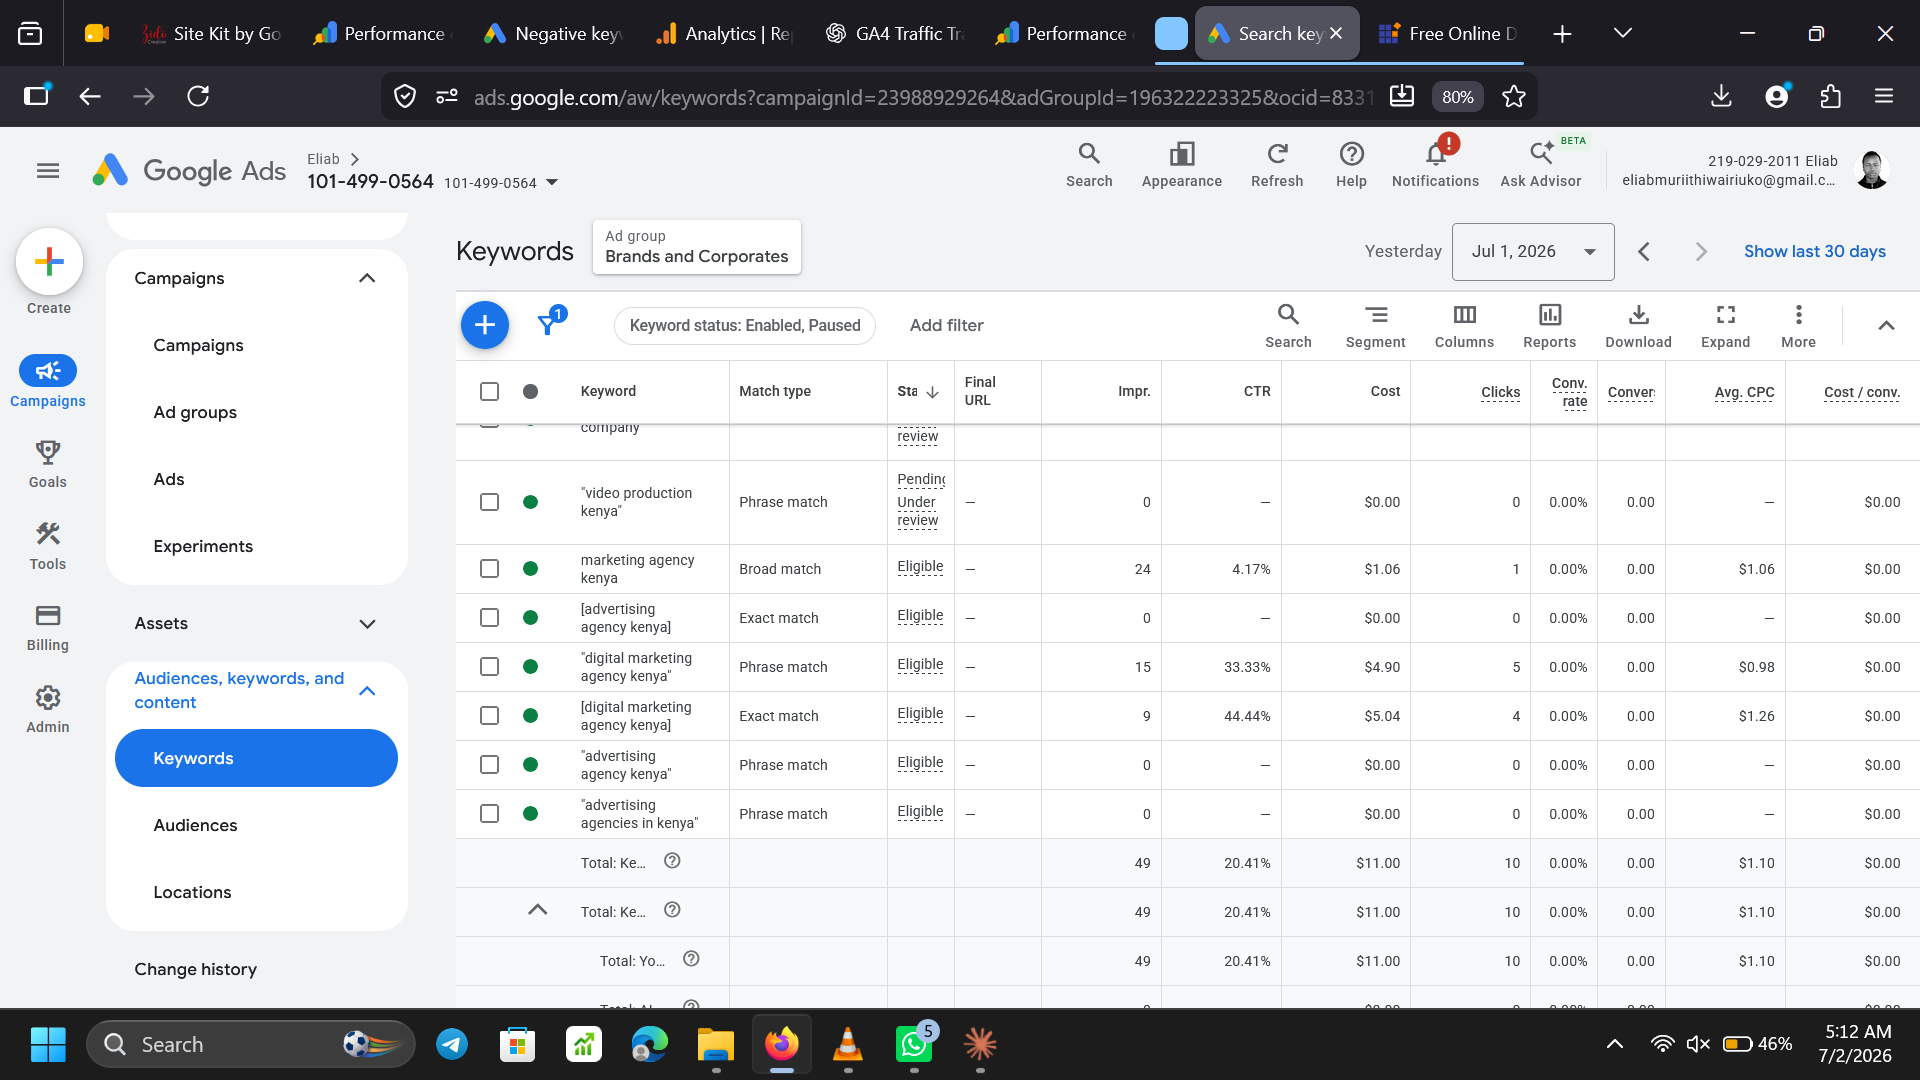
Task: Open the Segment tool
Action: pyautogui.click(x=1376, y=326)
